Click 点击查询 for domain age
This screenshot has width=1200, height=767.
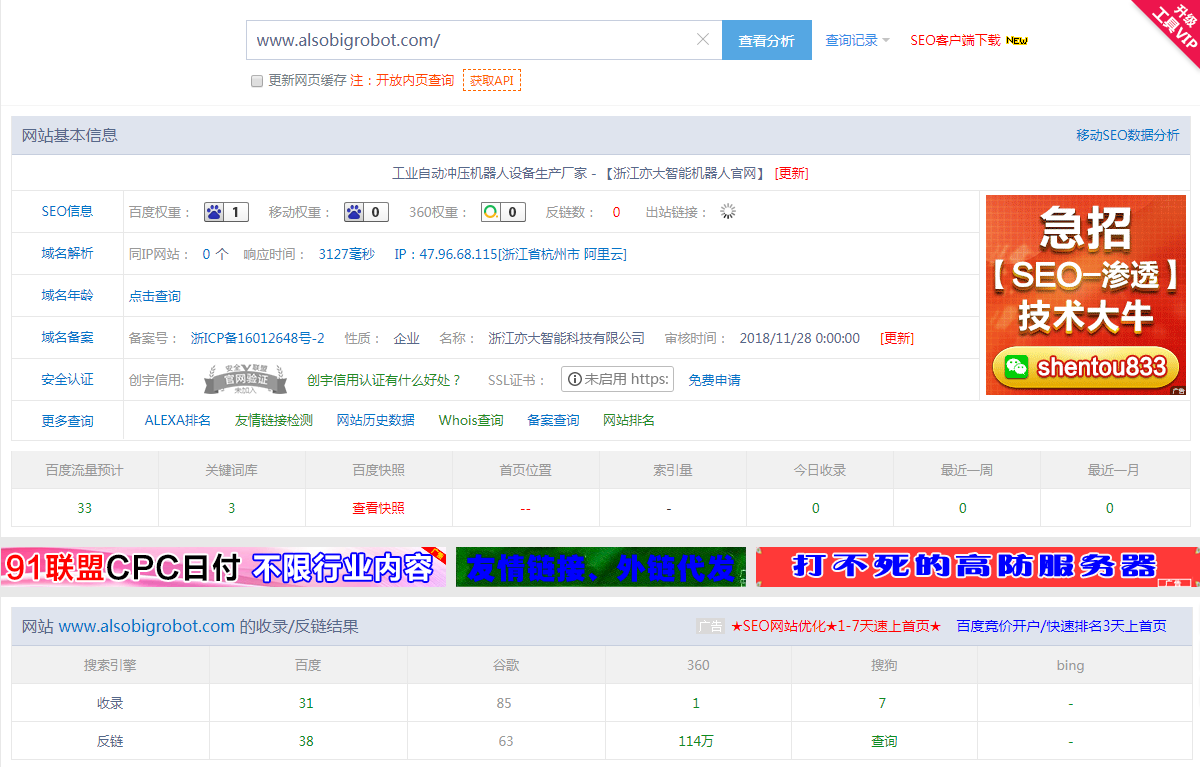[x=153, y=295]
